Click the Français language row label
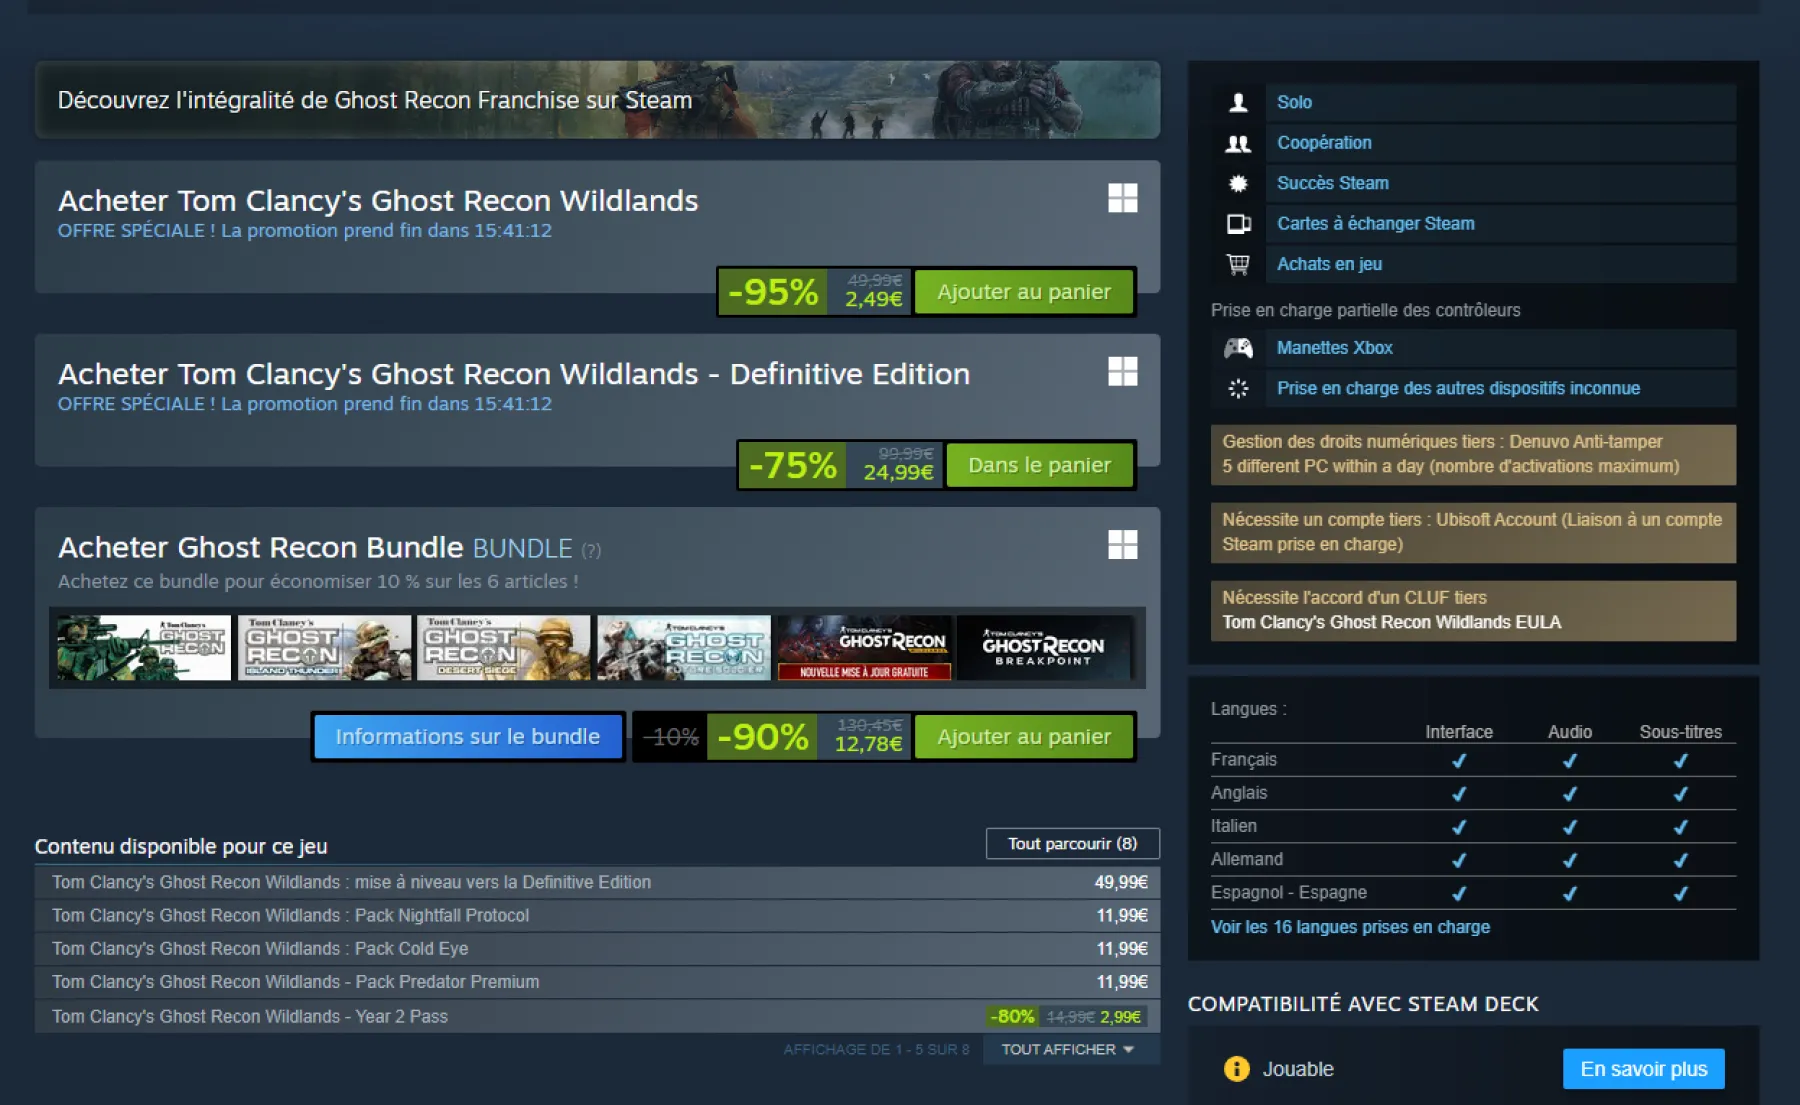The height and width of the screenshot is (1105, 1800). (1243, 760)
